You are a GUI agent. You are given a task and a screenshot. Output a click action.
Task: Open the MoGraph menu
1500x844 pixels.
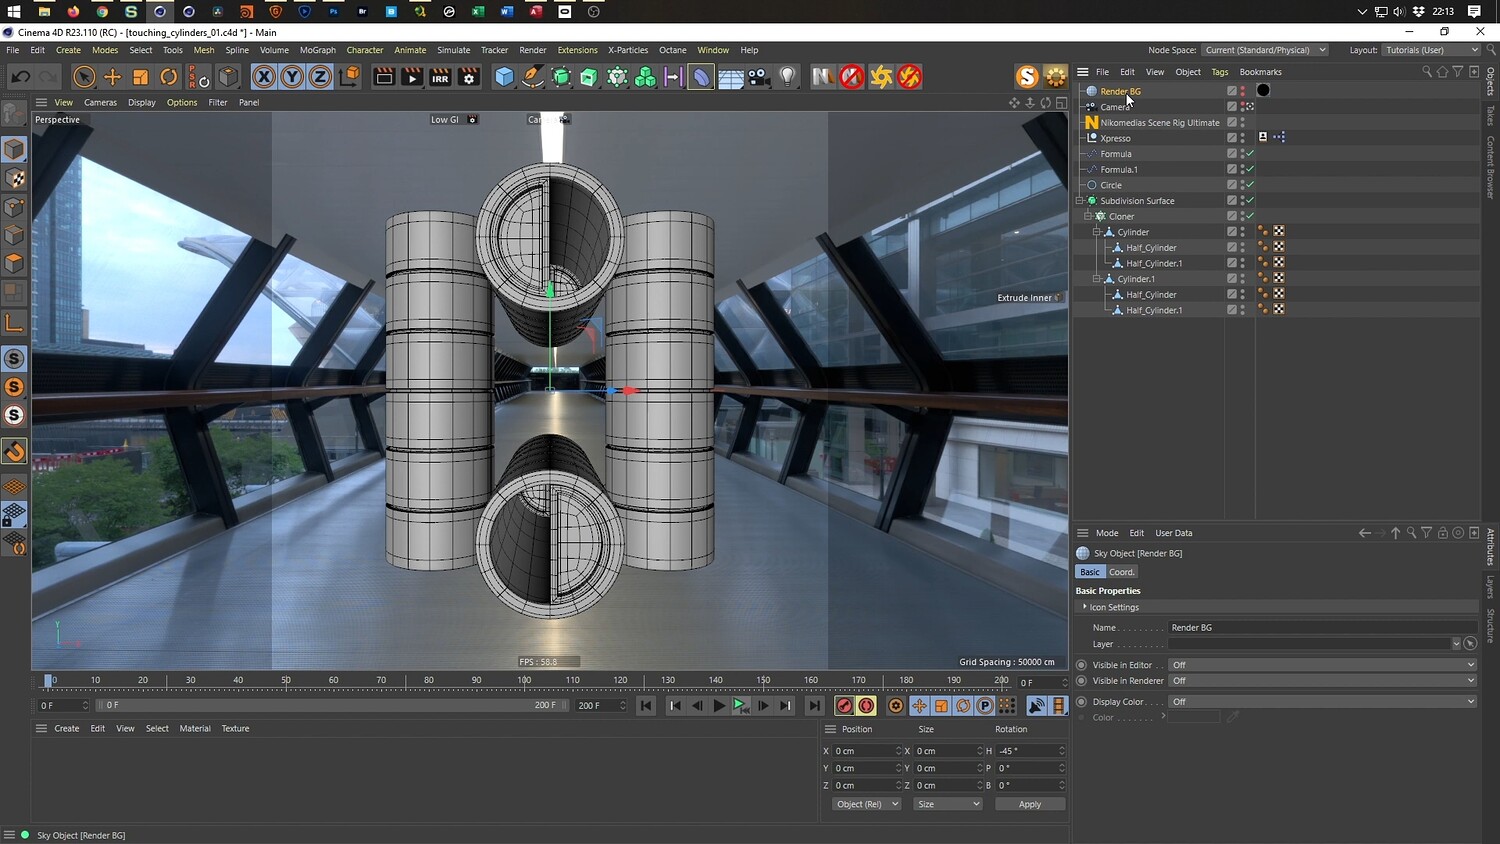(317, 50)
